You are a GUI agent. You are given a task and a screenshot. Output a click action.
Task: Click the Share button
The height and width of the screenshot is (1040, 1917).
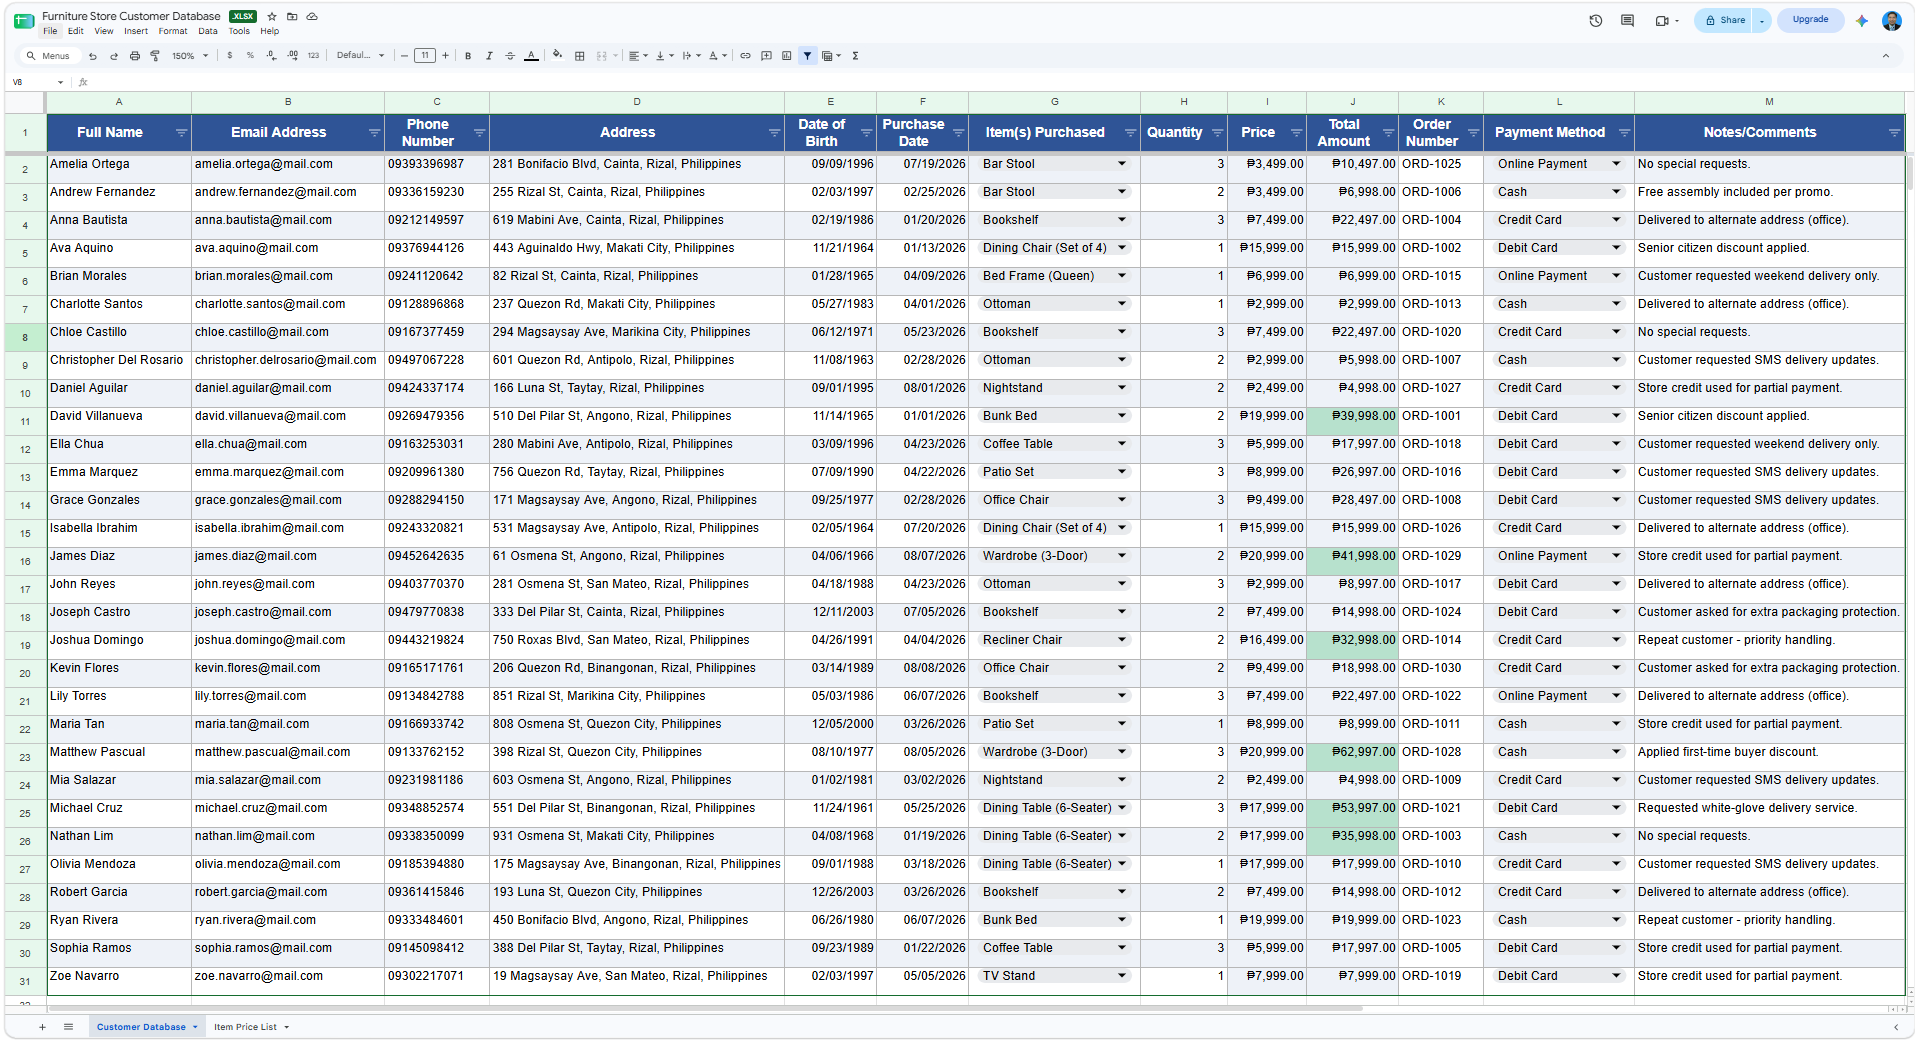point(1725,20)
